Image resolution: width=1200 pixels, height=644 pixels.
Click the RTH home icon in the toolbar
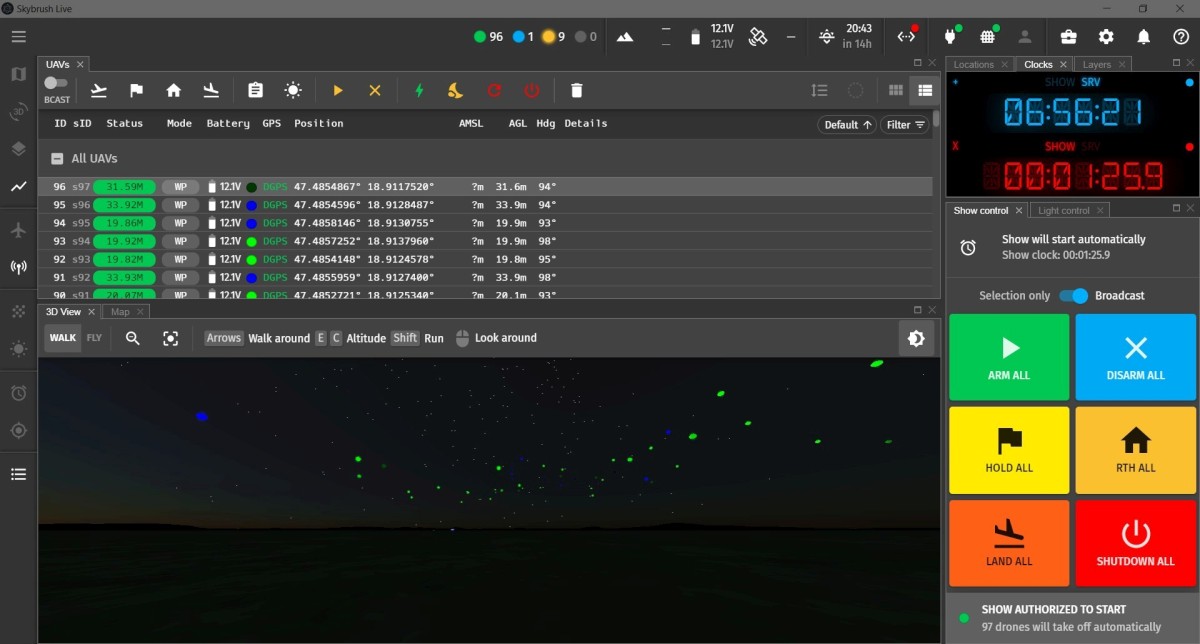[173, 90]
